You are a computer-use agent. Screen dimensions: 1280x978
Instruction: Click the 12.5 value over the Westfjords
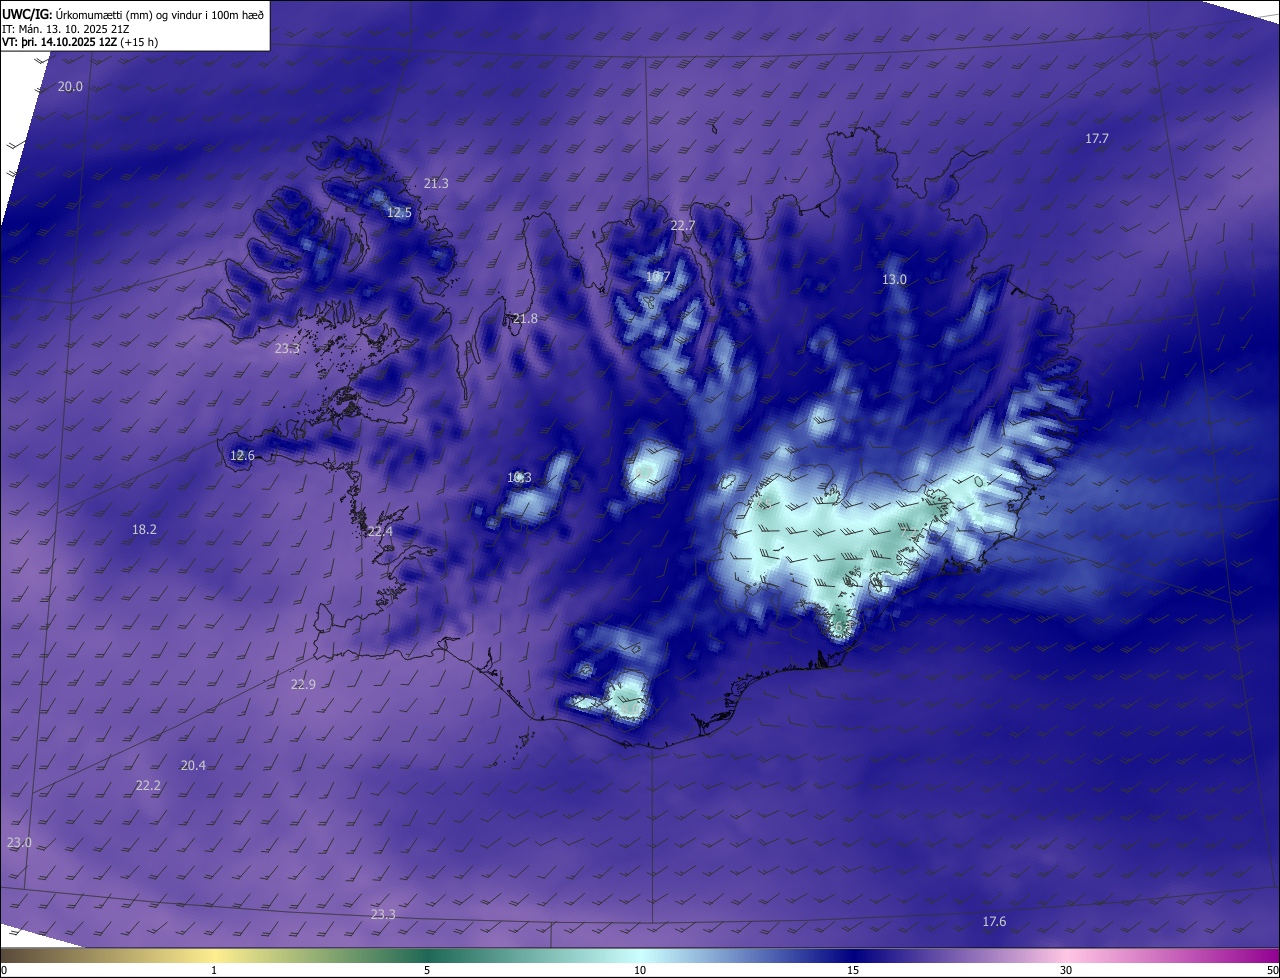tap(399, 213)
